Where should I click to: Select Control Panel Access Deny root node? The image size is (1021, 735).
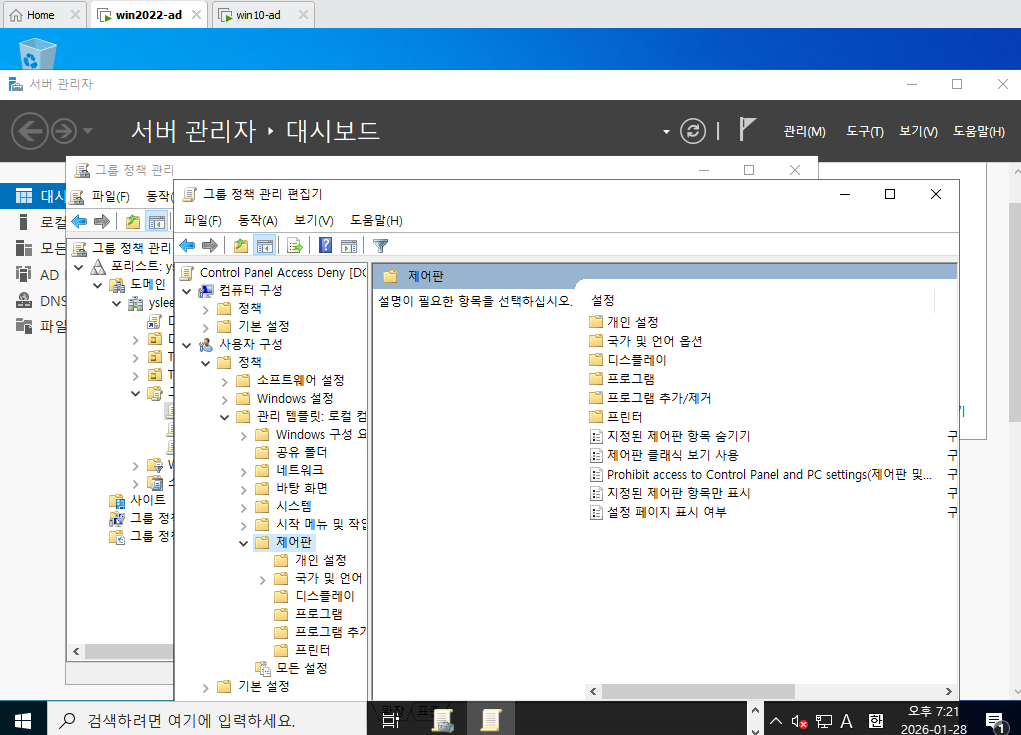[283, 273]
